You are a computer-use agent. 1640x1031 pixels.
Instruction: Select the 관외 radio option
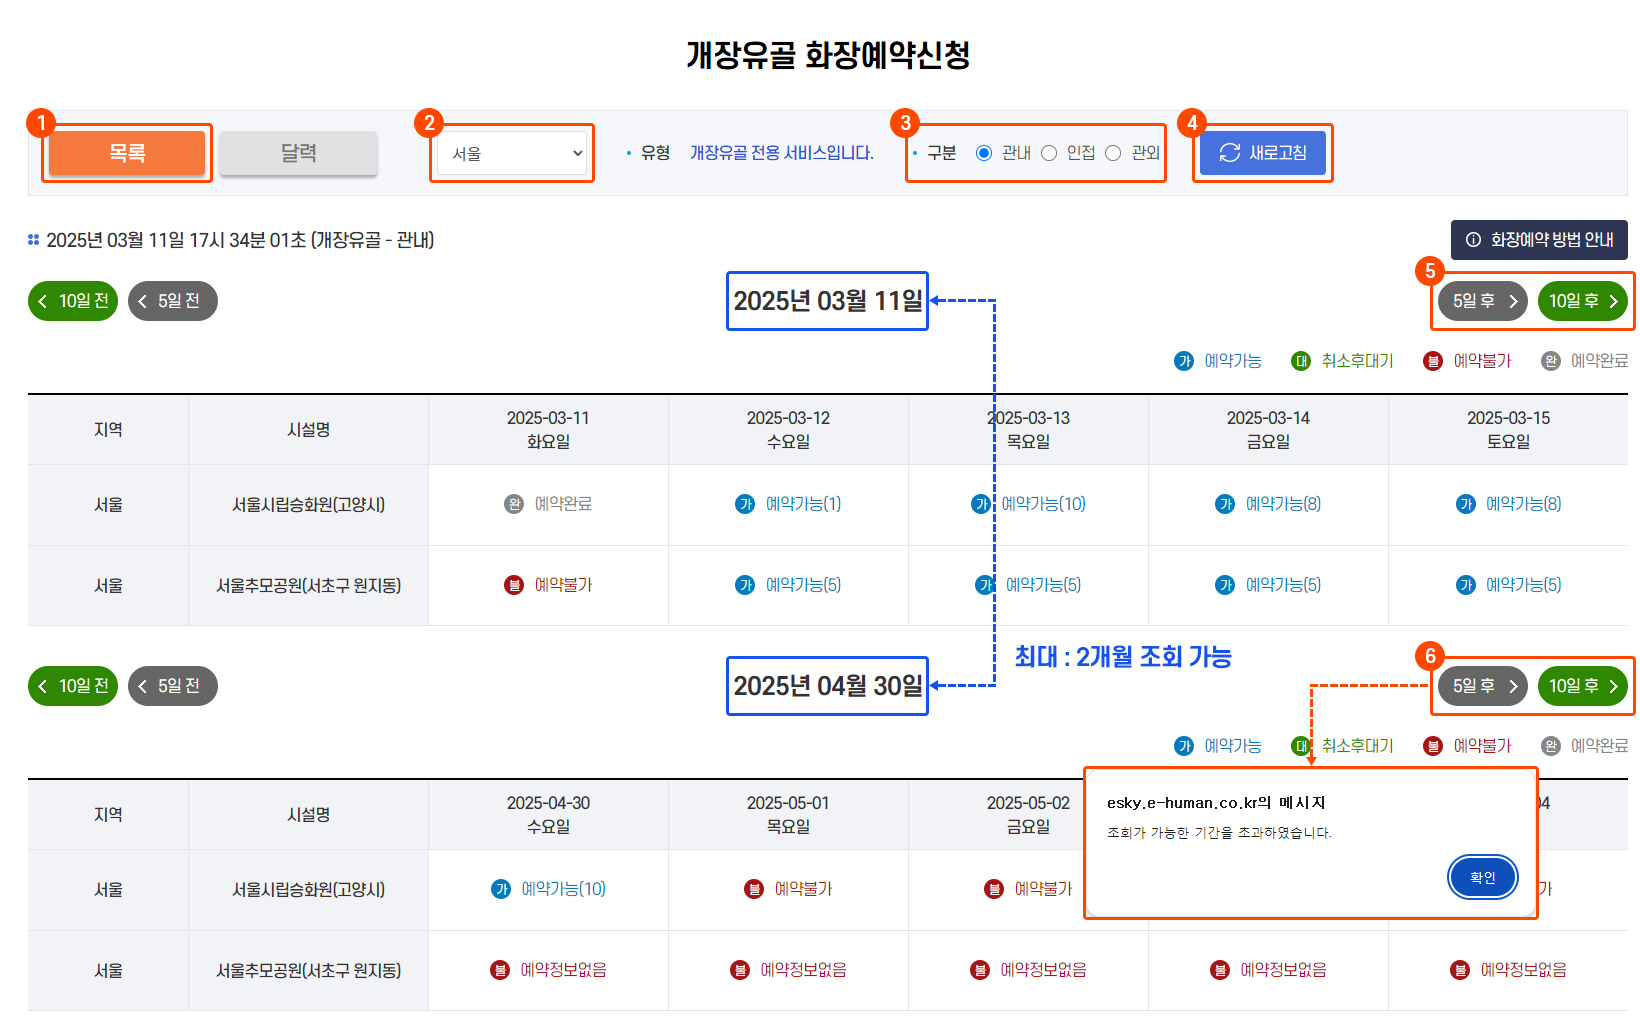(1113, 153)
